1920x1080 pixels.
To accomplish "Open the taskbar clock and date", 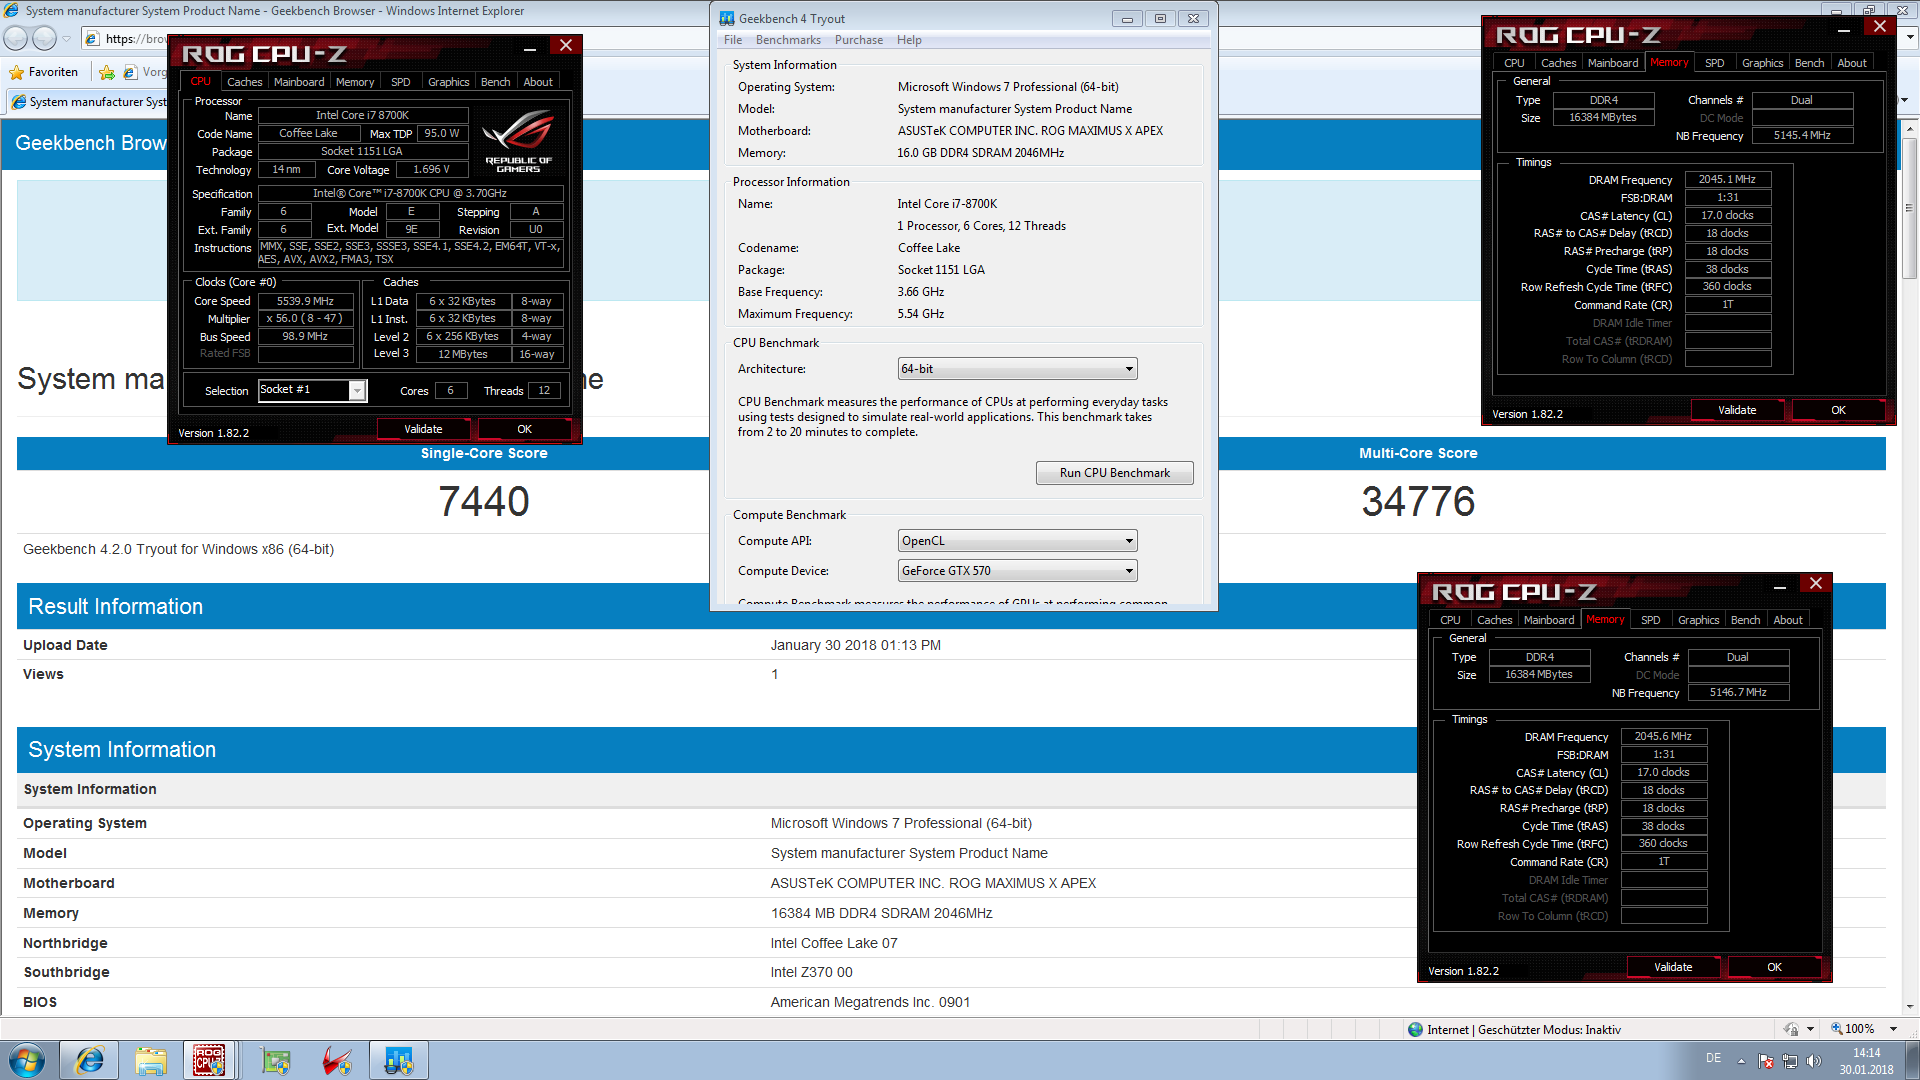I will [1866, 1061].
